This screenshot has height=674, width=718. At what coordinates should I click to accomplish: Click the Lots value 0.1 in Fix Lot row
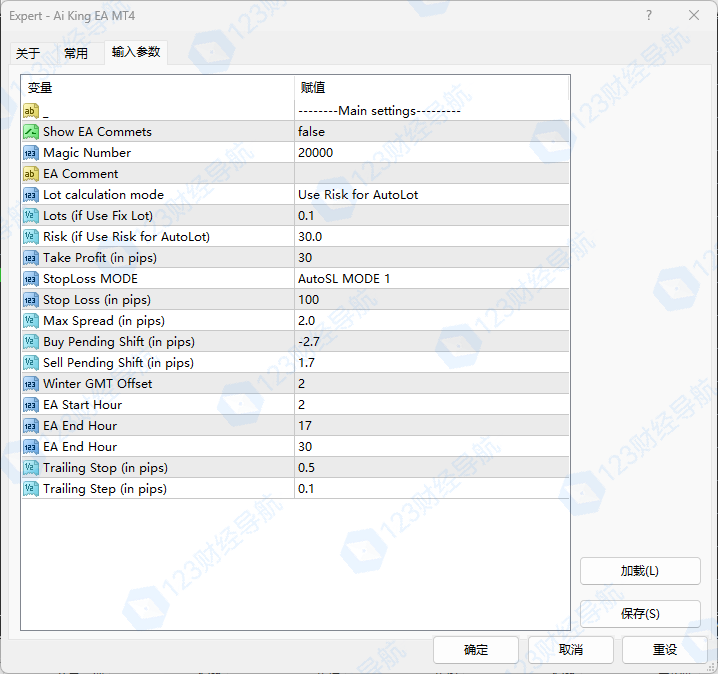click(x=306, y=216)
